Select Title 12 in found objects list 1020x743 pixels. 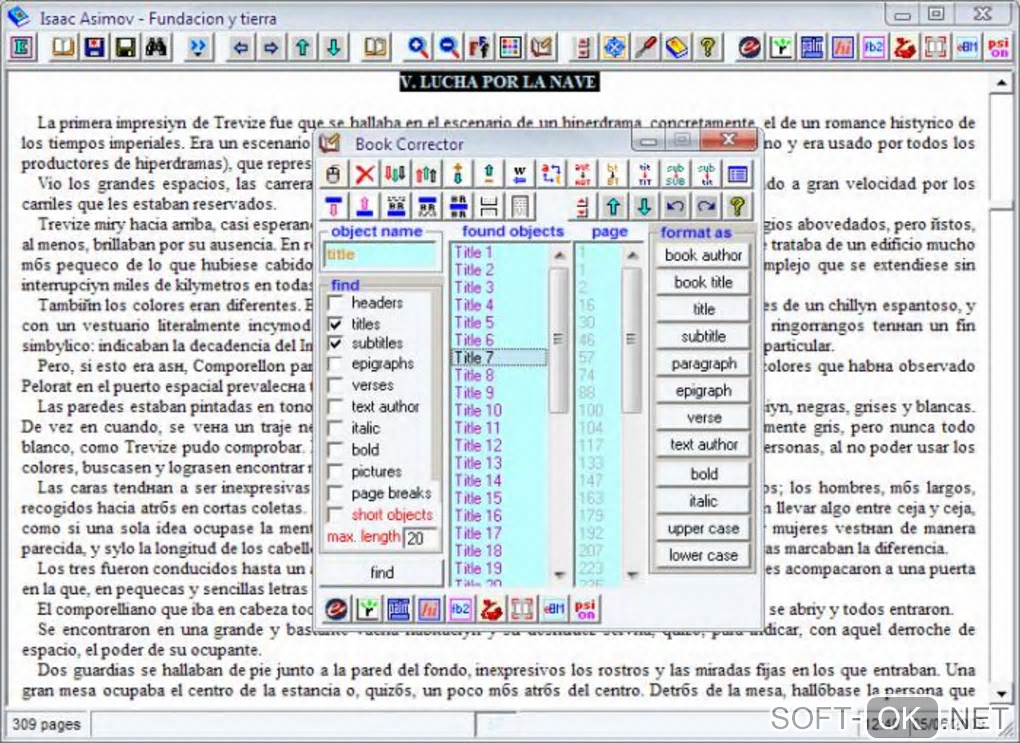click(x=500, y=446)
